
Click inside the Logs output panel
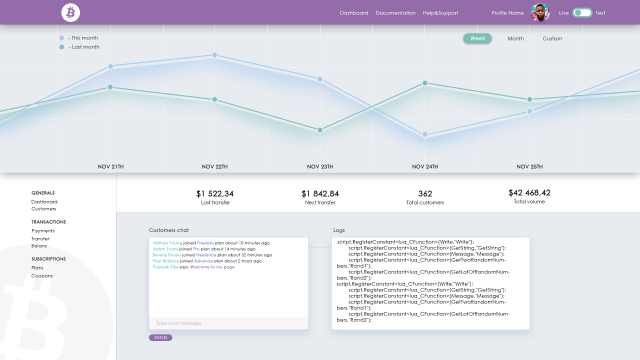tap(431, 283)
